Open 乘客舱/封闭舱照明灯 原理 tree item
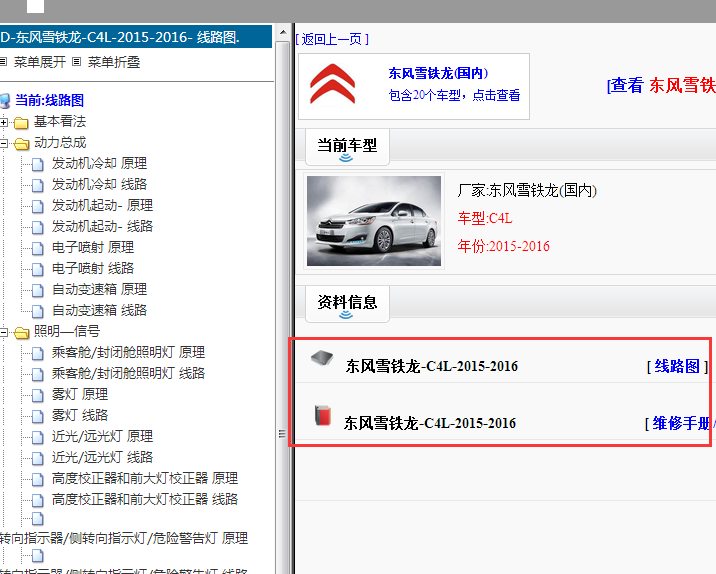Screen dimensions: 716x574 [128, 353]
